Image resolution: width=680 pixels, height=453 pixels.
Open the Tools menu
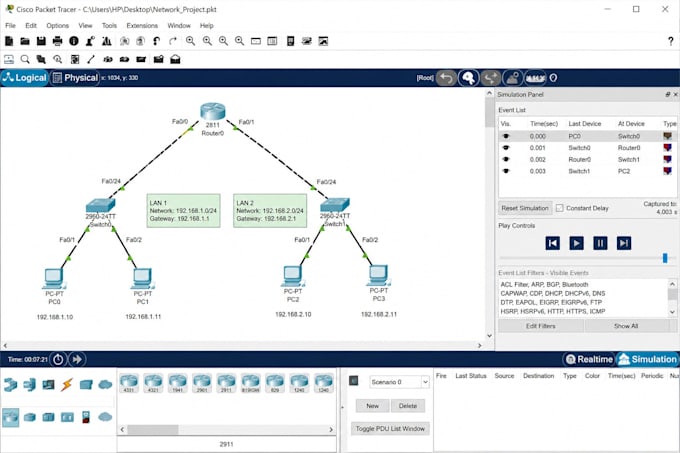click(109, 26)
